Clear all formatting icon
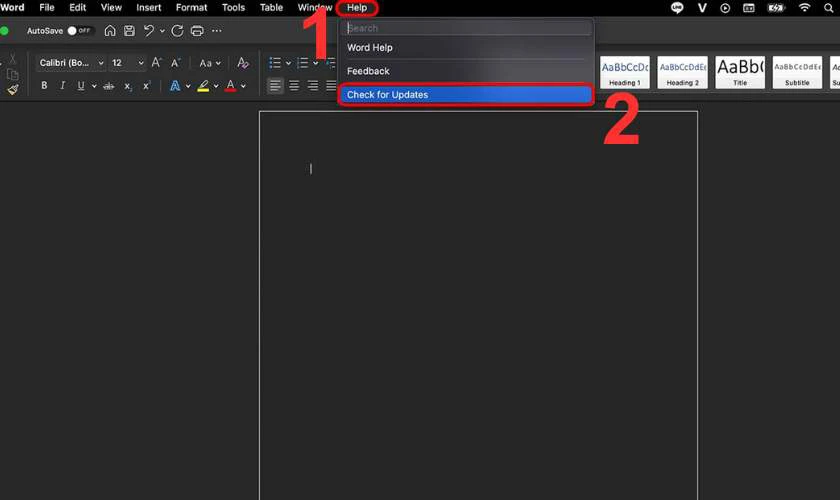 (x=243, y=63)
